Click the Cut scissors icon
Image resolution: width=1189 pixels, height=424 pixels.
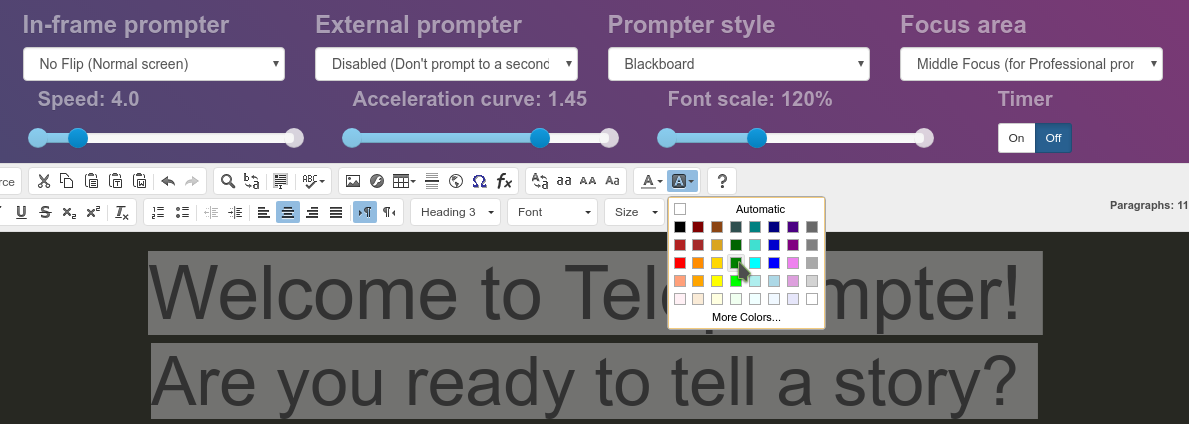44,181
